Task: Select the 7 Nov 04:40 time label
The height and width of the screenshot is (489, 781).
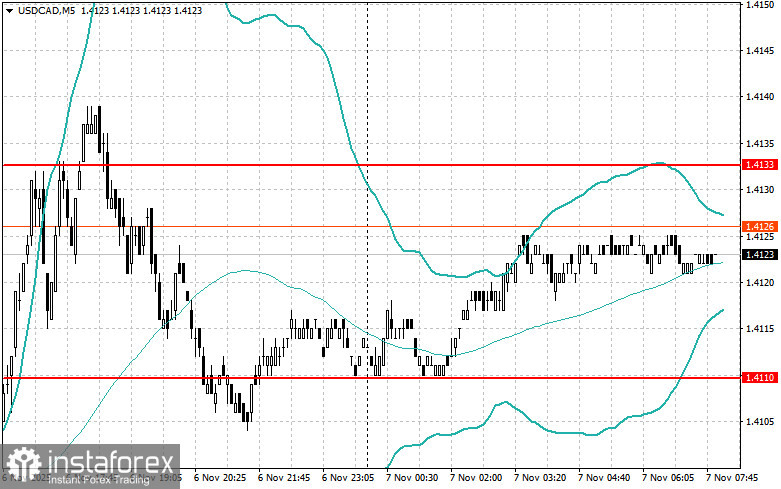Action: 604,478
